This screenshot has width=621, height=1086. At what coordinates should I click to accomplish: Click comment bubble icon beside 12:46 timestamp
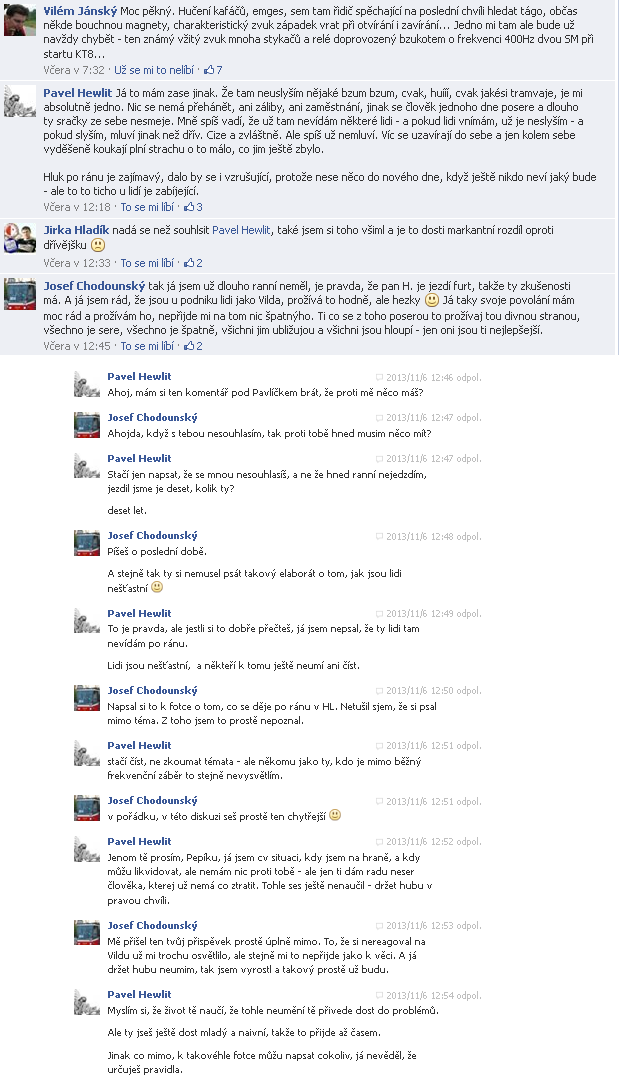point(379,377)
